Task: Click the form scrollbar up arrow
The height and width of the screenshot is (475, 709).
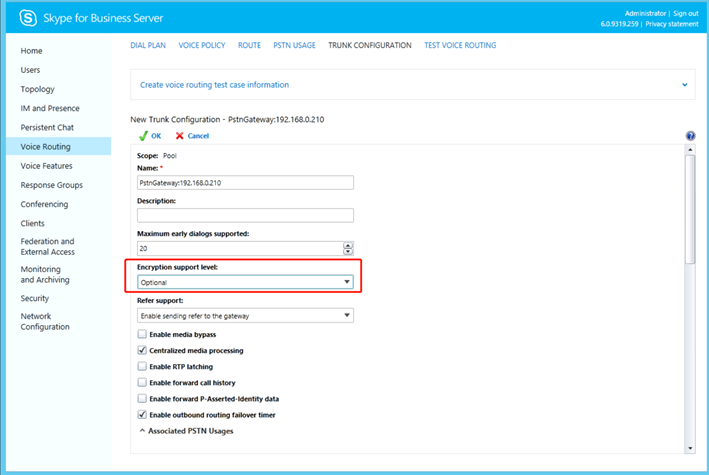Action: click(x=690, y=150)
